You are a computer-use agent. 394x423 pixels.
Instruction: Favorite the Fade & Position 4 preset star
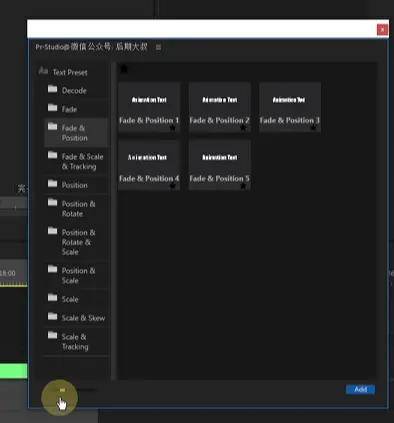pos(172,186)
